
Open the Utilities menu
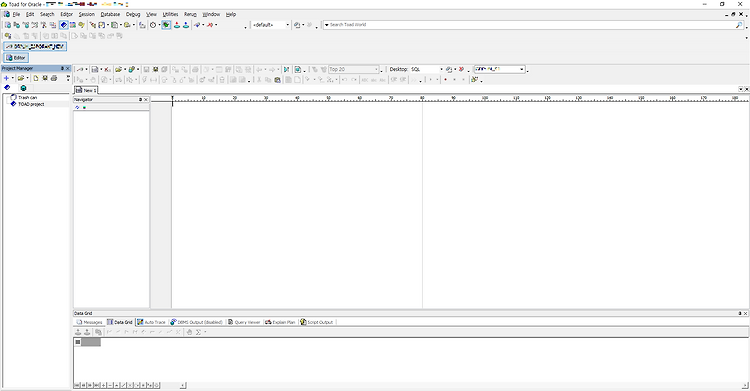point(170,14)
